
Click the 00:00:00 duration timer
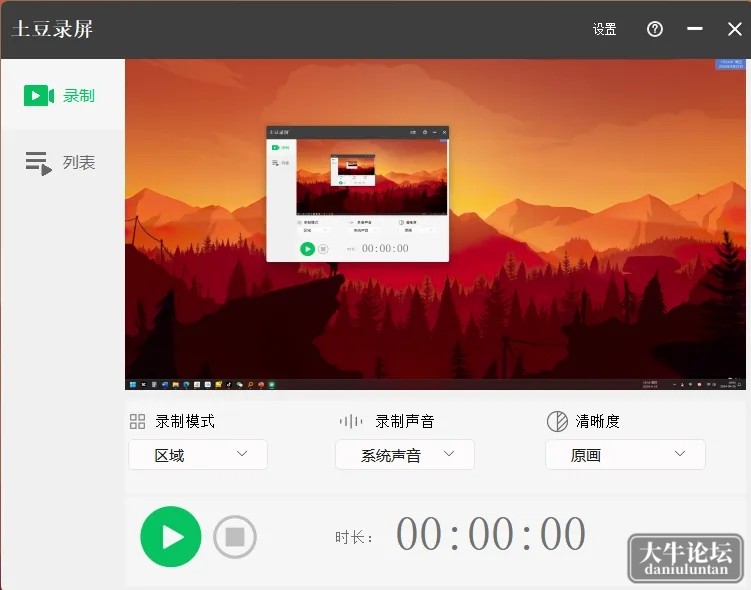pos(491,533)
